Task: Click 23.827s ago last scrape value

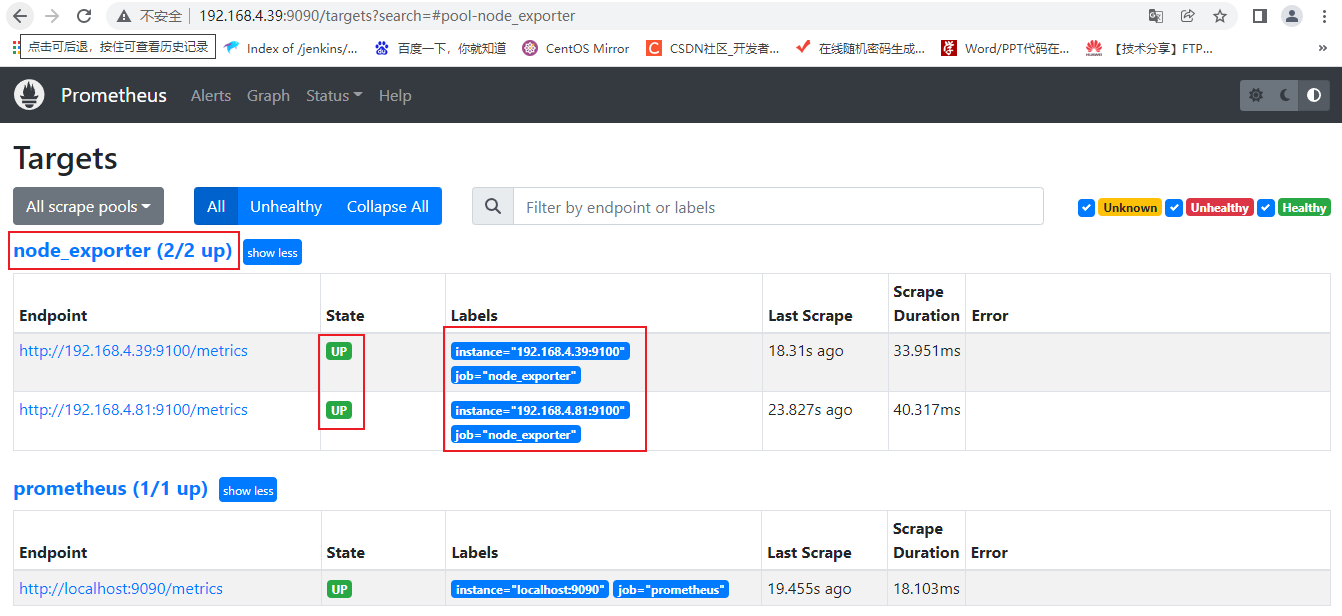Action: (810, 410)
